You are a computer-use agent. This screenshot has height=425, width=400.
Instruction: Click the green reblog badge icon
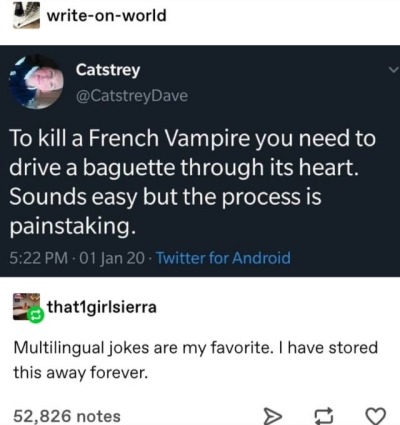pyautogui.click(x=35, y=315)
